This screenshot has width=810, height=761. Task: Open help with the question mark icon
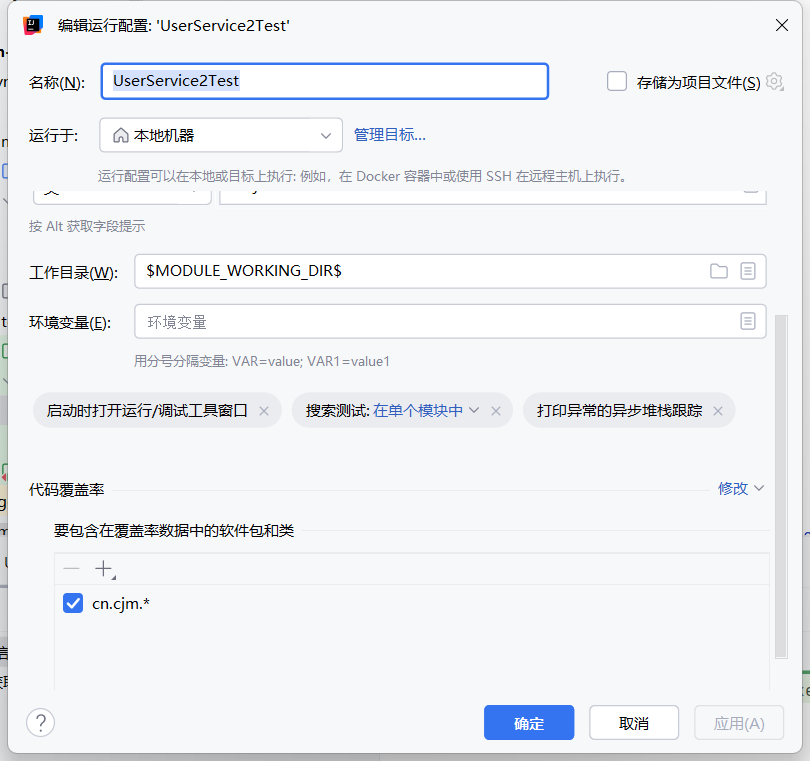[x=40, y=722]
